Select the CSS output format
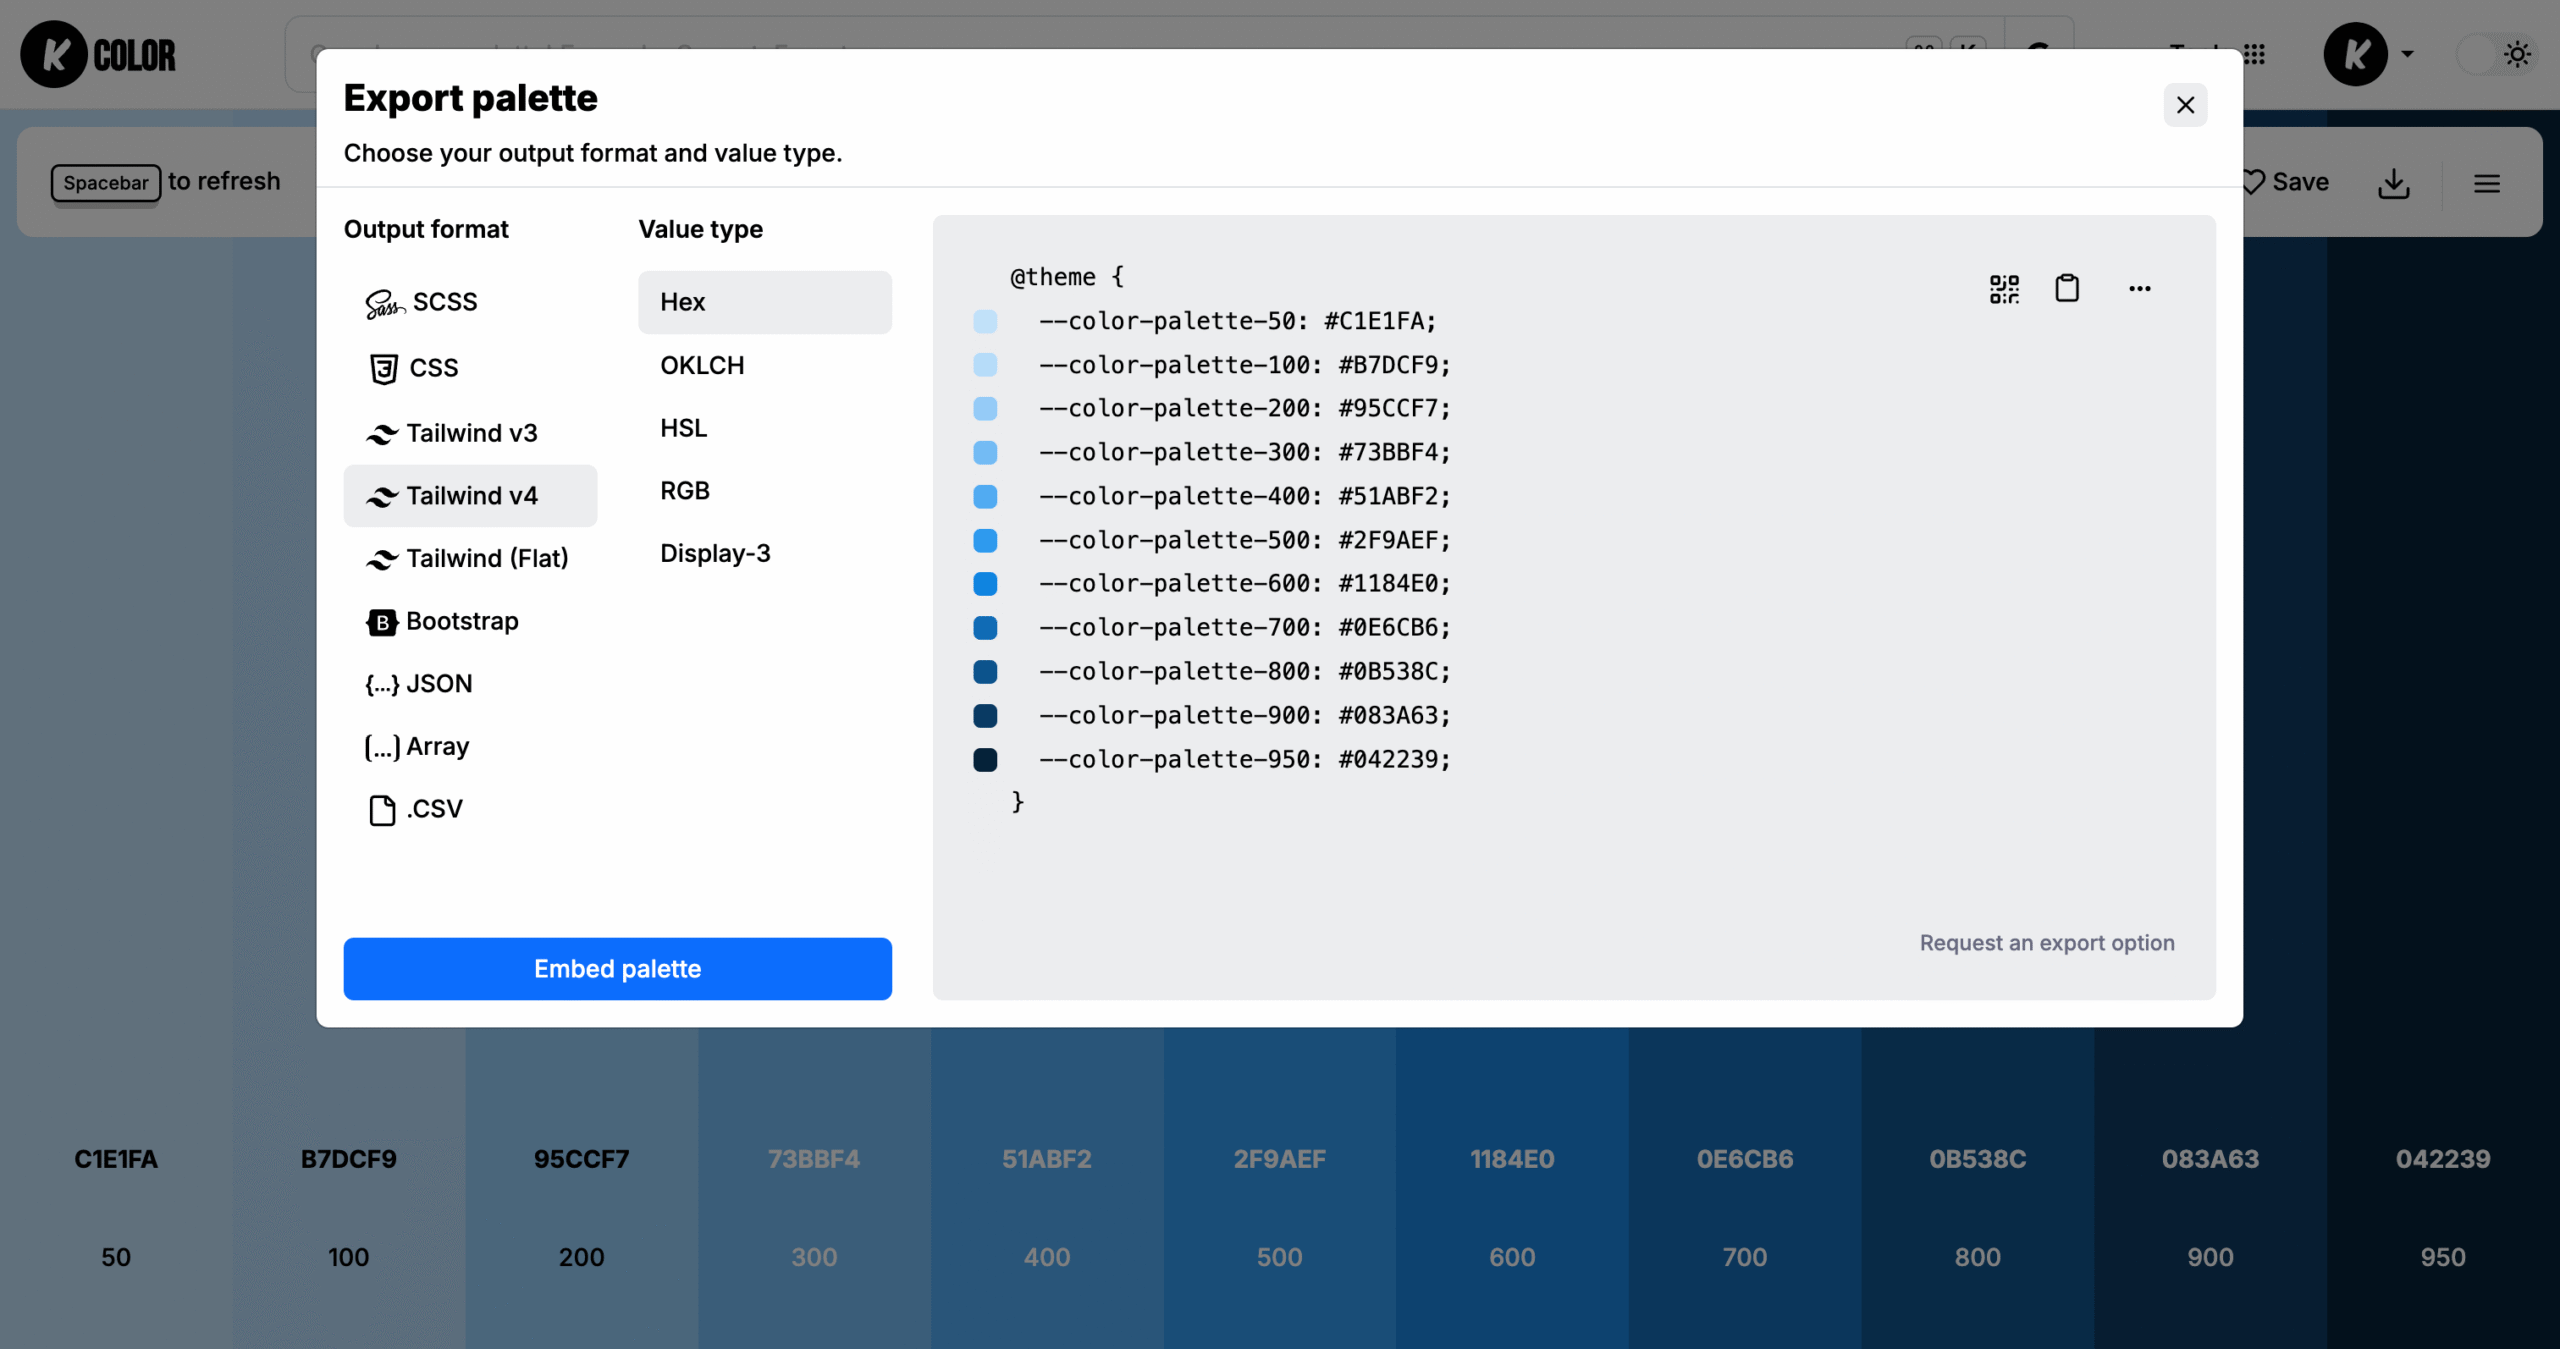This screenshot has width=2560, height=1349. click(470, 367)
